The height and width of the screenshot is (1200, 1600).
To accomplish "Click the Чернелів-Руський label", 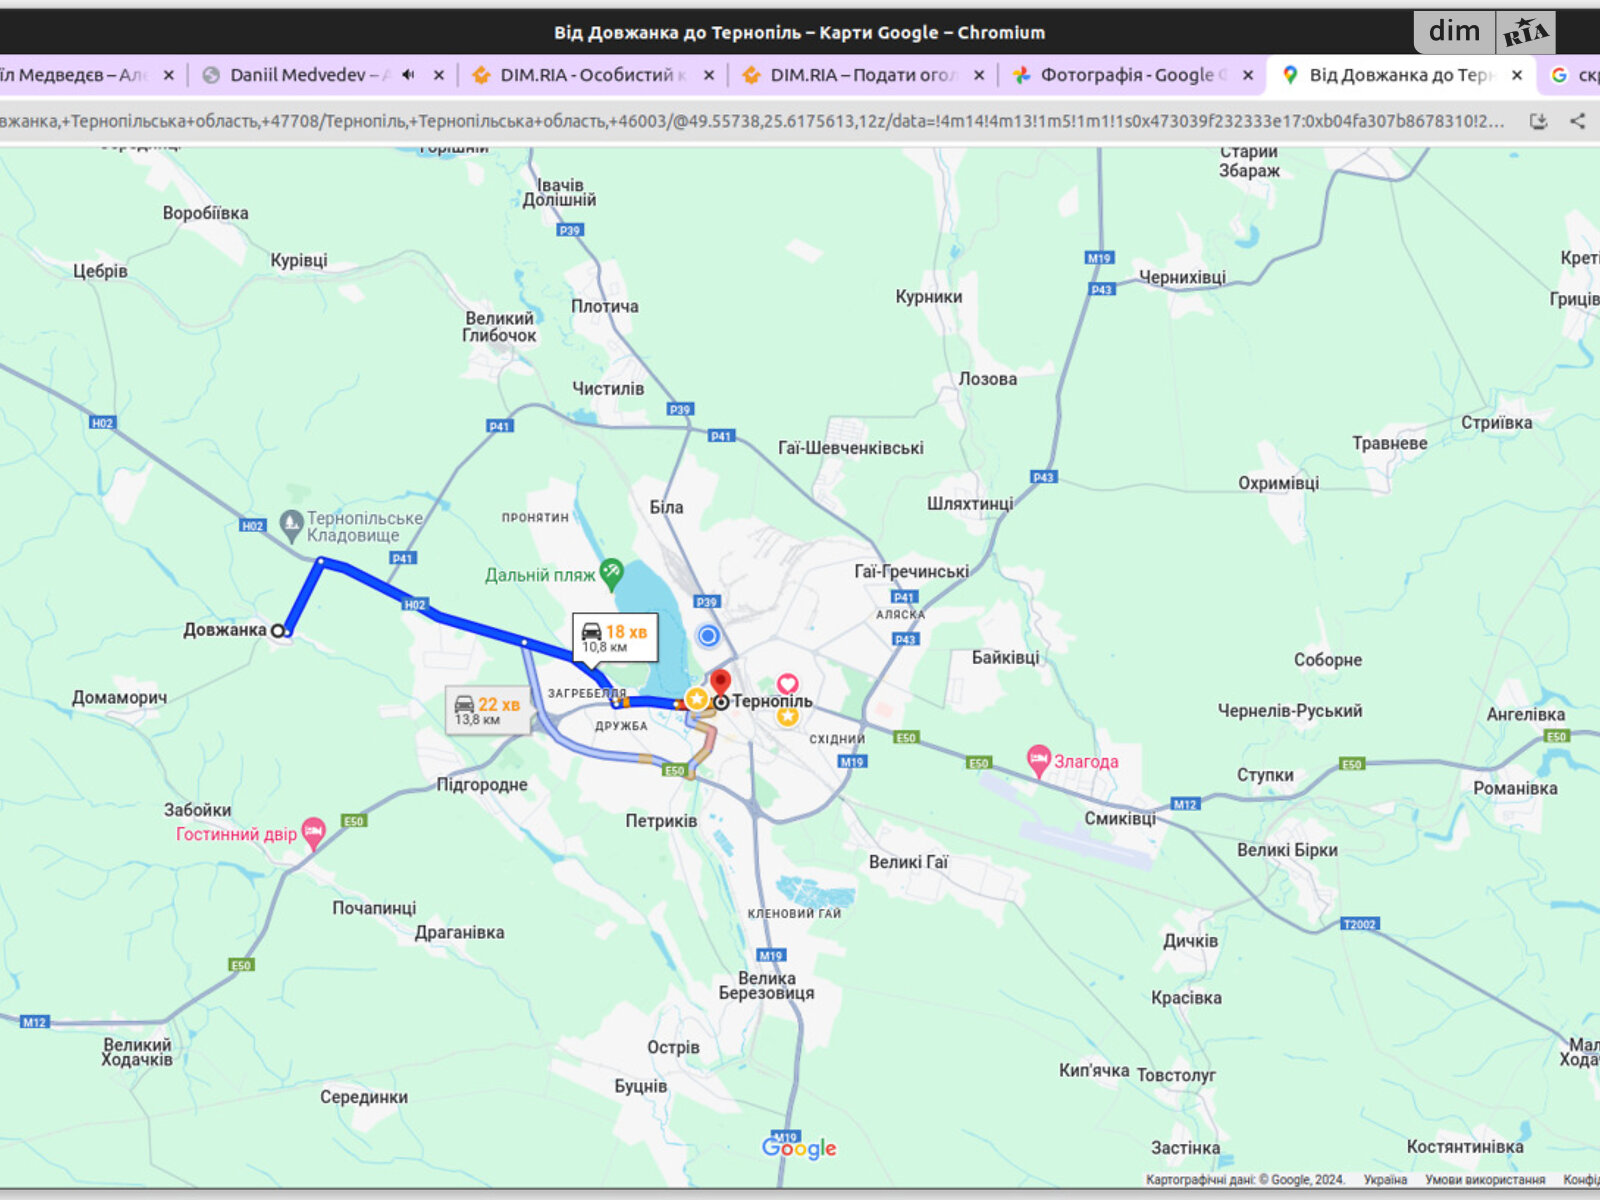I will click(x=1290, y=711).
